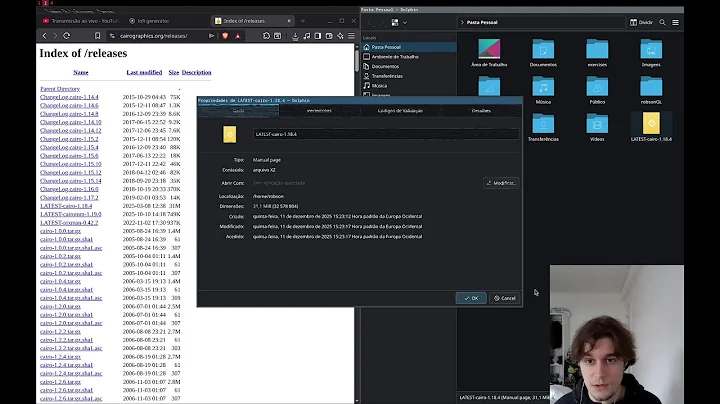Go forward in the browser
This screenshot has width=720, height=404.
click(x=55, y=36)
